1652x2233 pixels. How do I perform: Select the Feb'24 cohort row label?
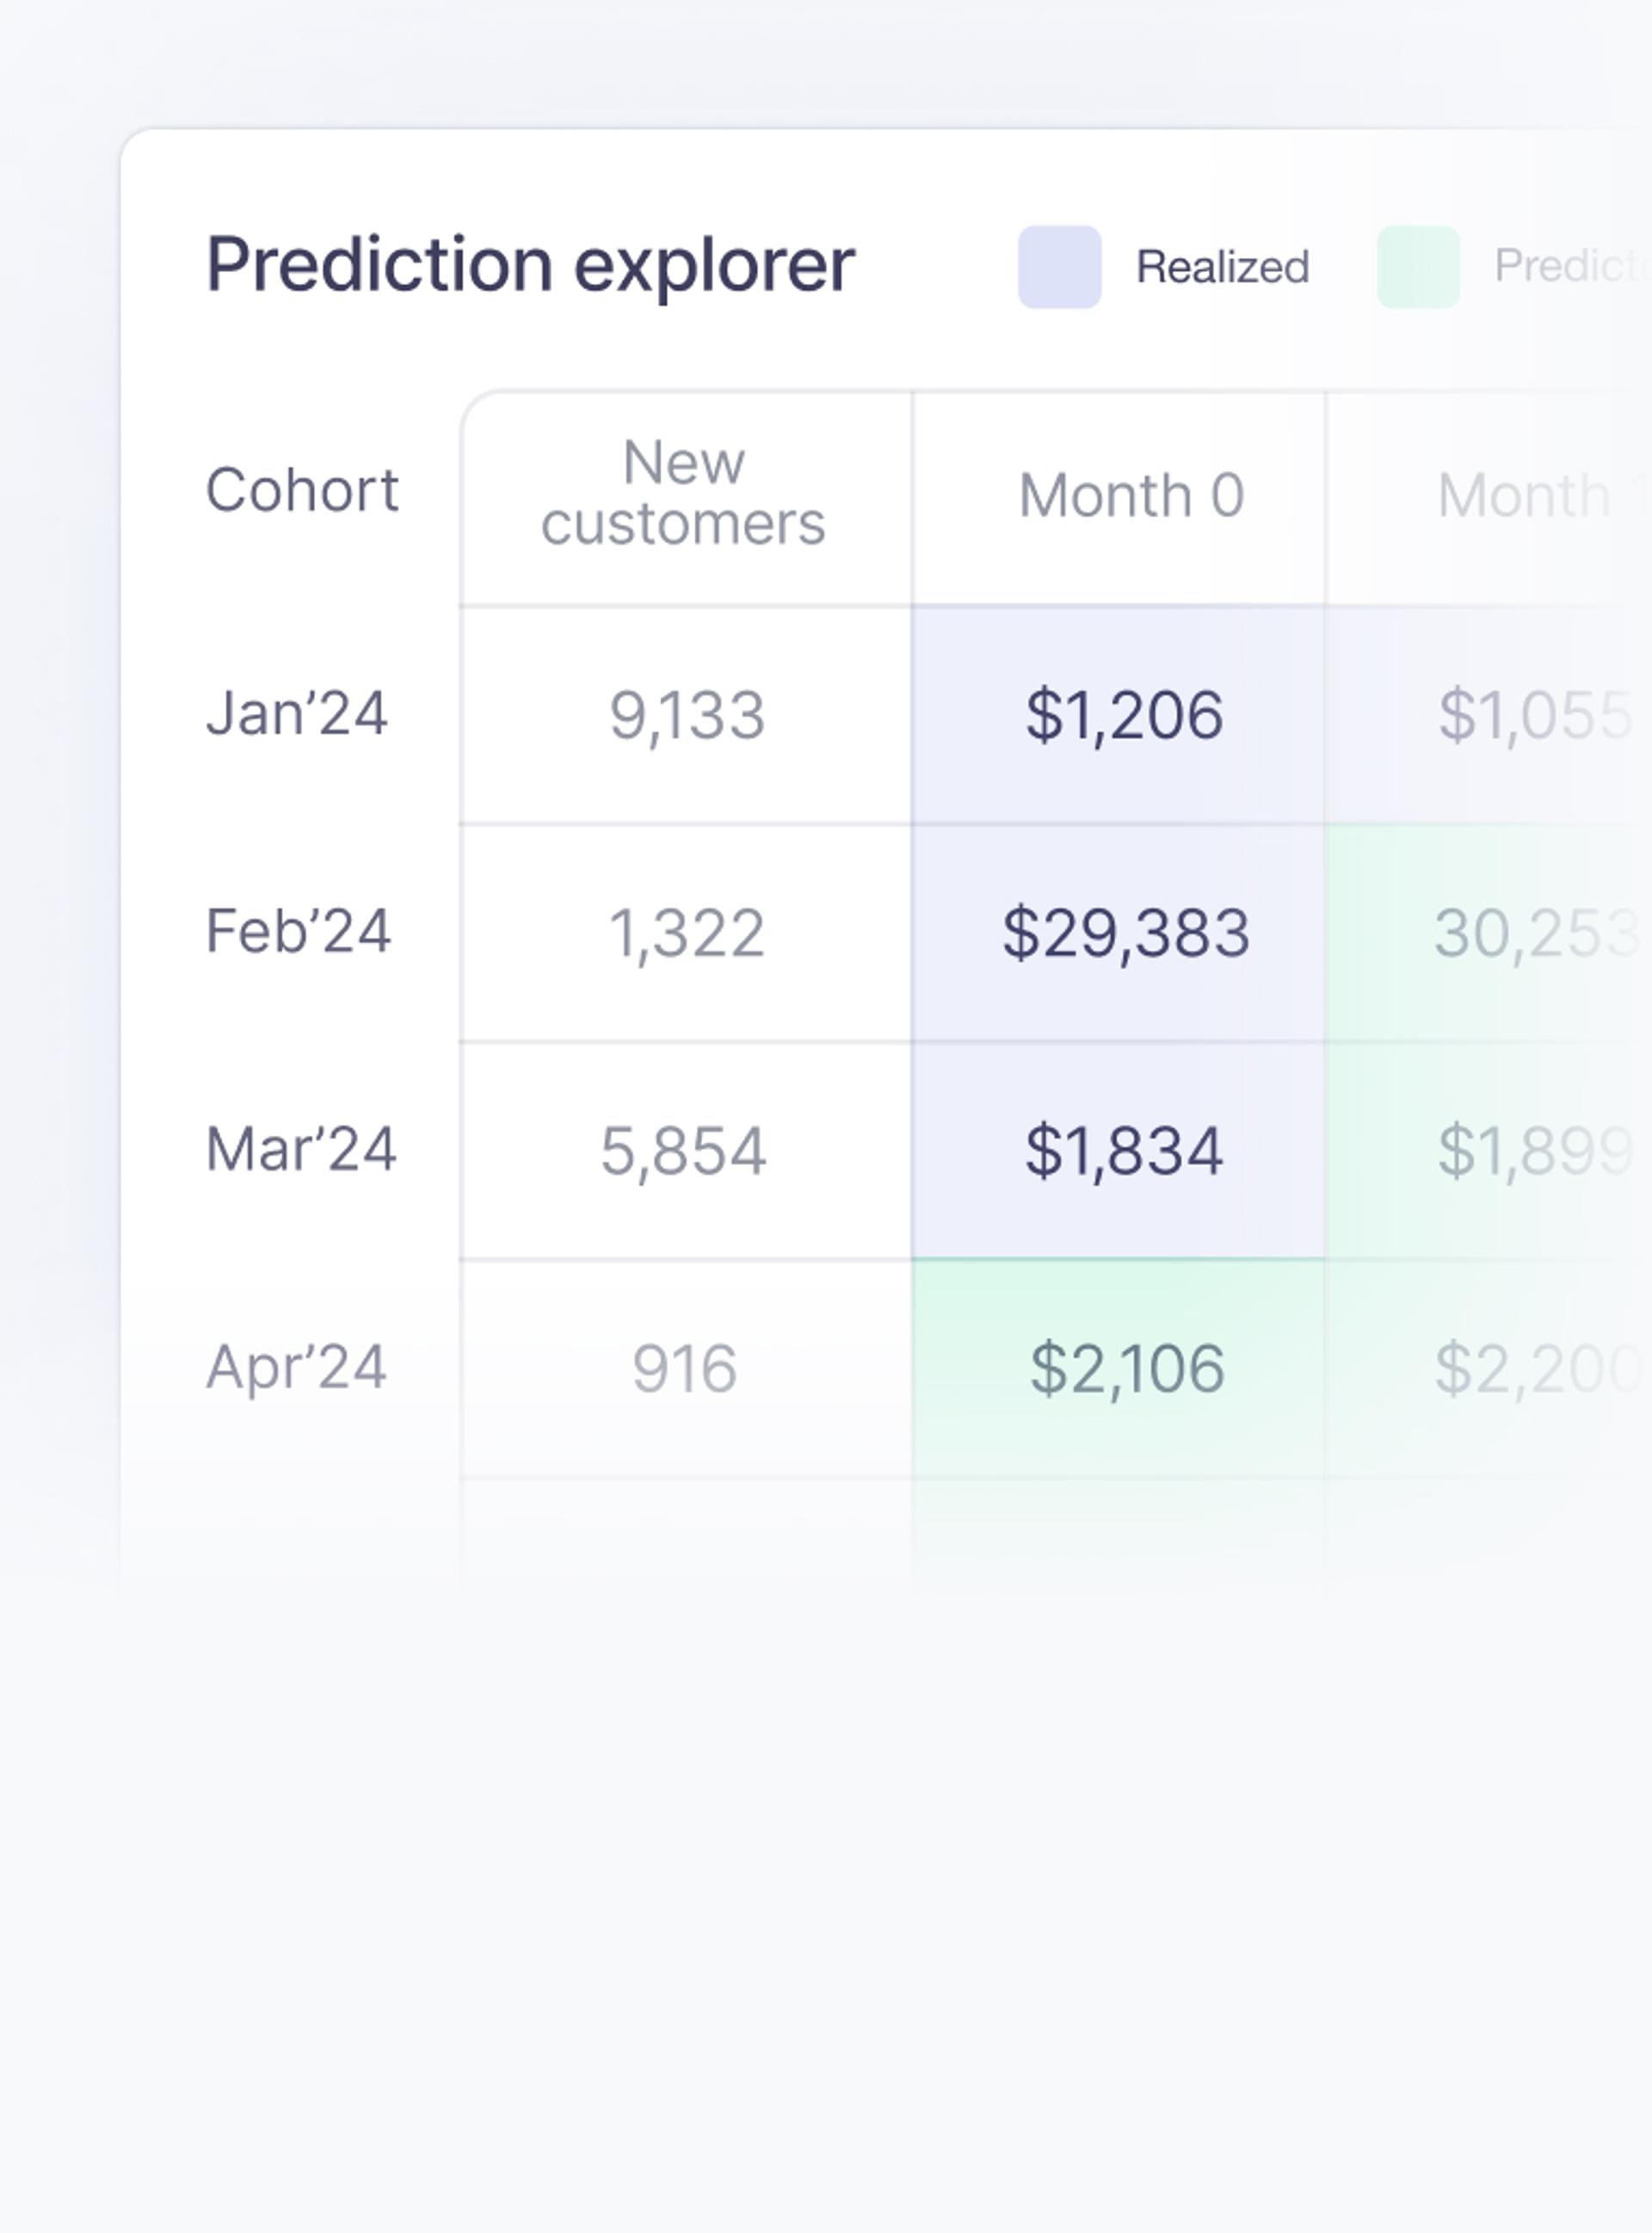(x=297, y=931)
